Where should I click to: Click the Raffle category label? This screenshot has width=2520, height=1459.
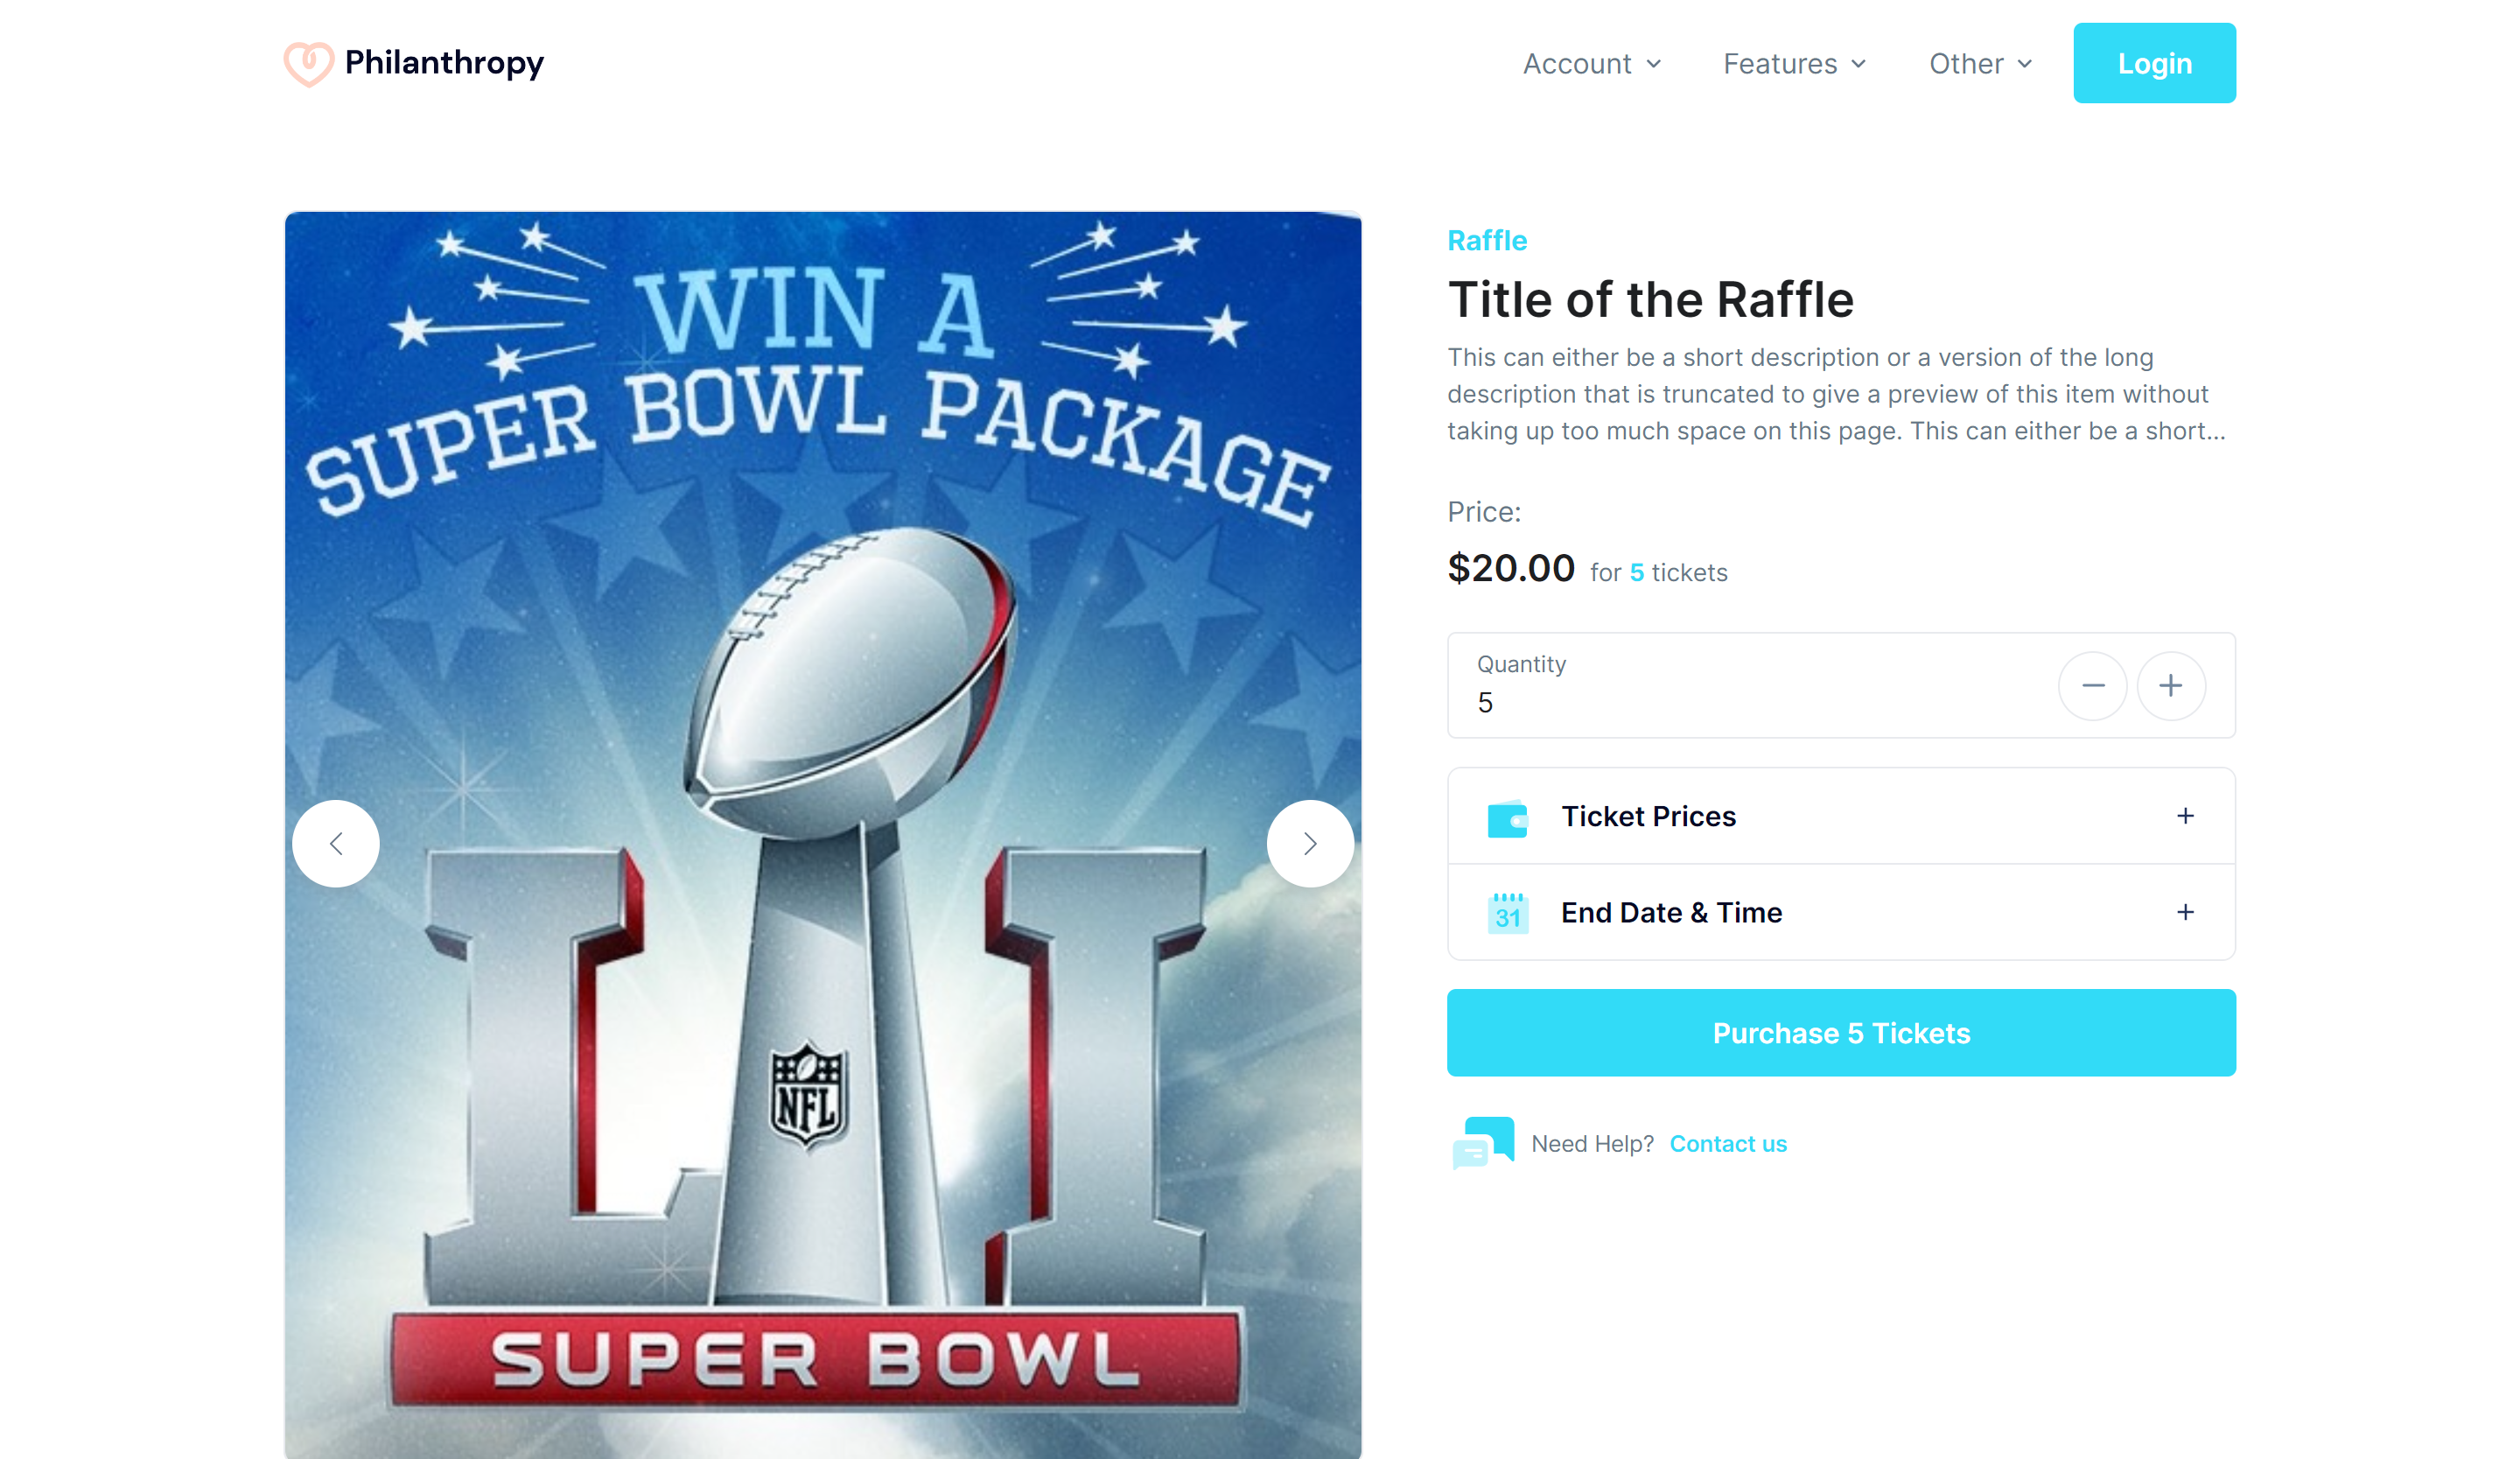(1487, 241)
